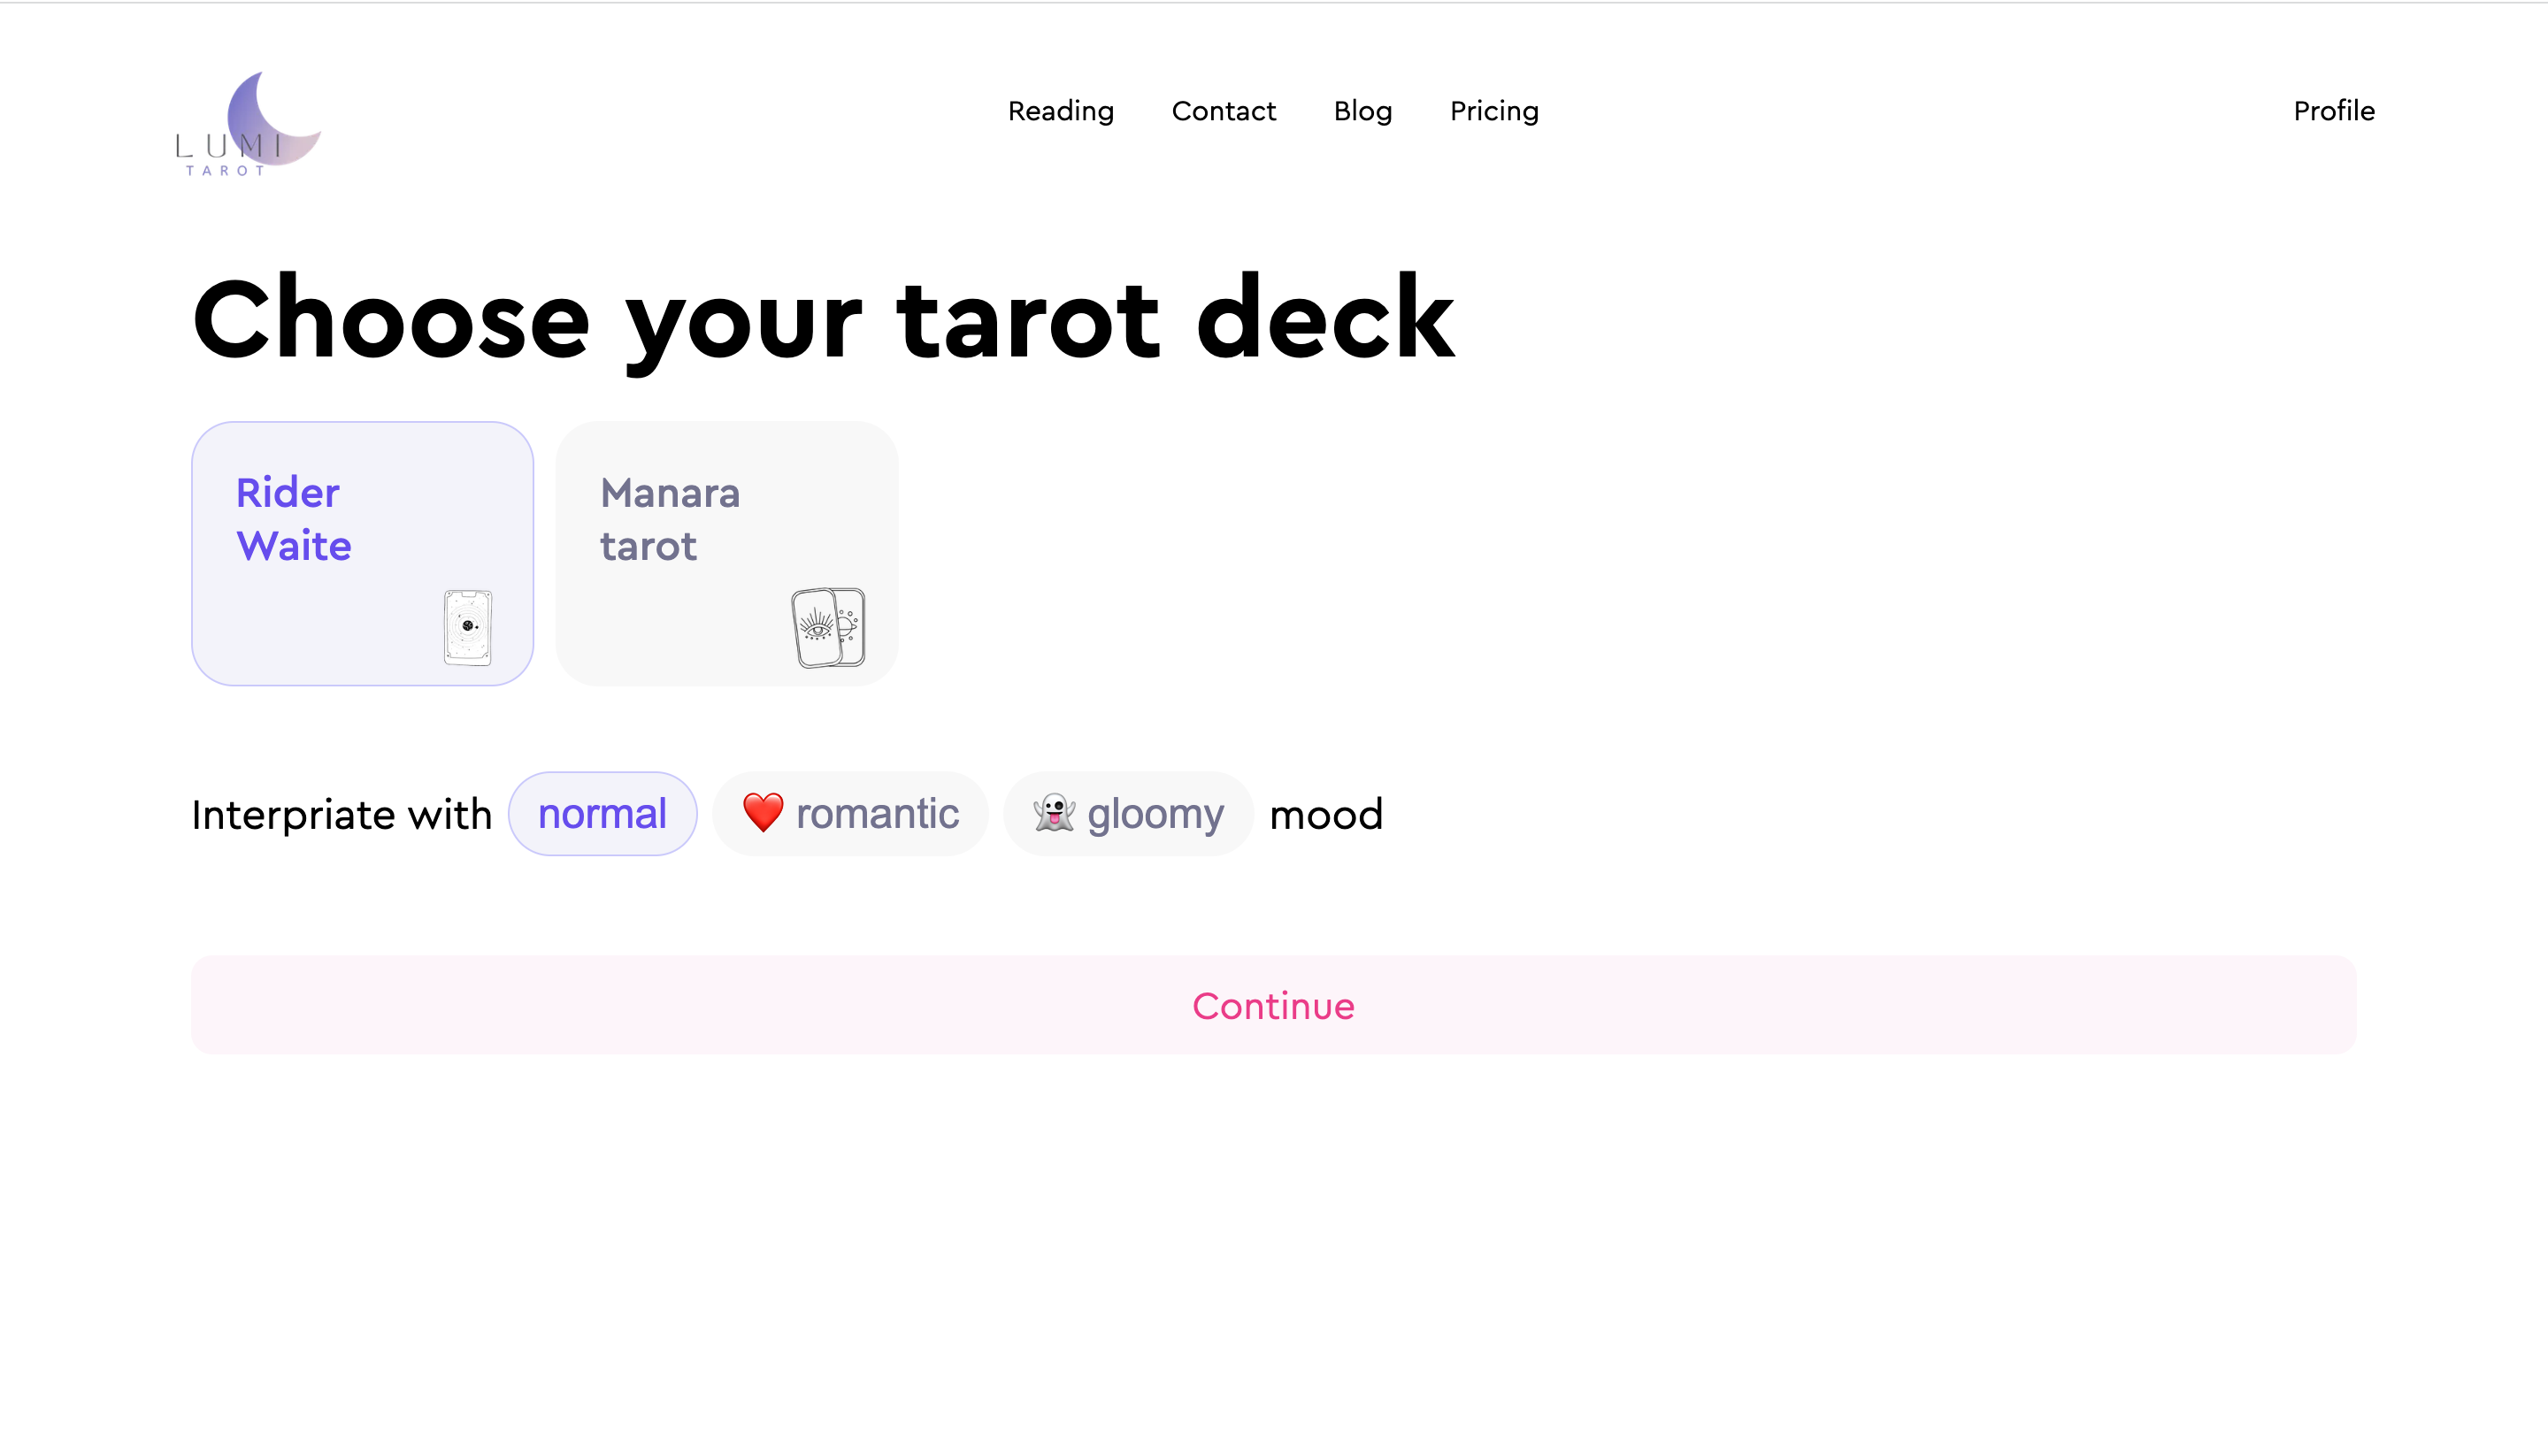This screenshot has width=2548, height=1456.
Task: Click the Rider Waite single card icon
Action: (468, 628)
